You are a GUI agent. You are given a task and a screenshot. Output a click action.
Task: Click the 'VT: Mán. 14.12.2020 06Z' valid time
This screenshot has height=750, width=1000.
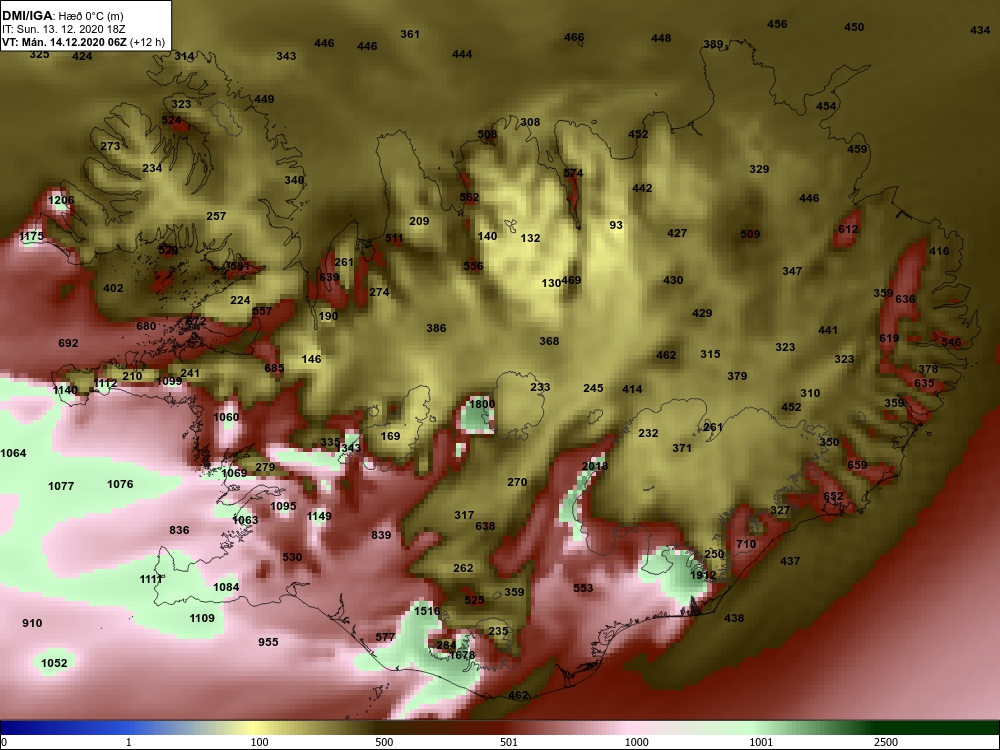64,43
